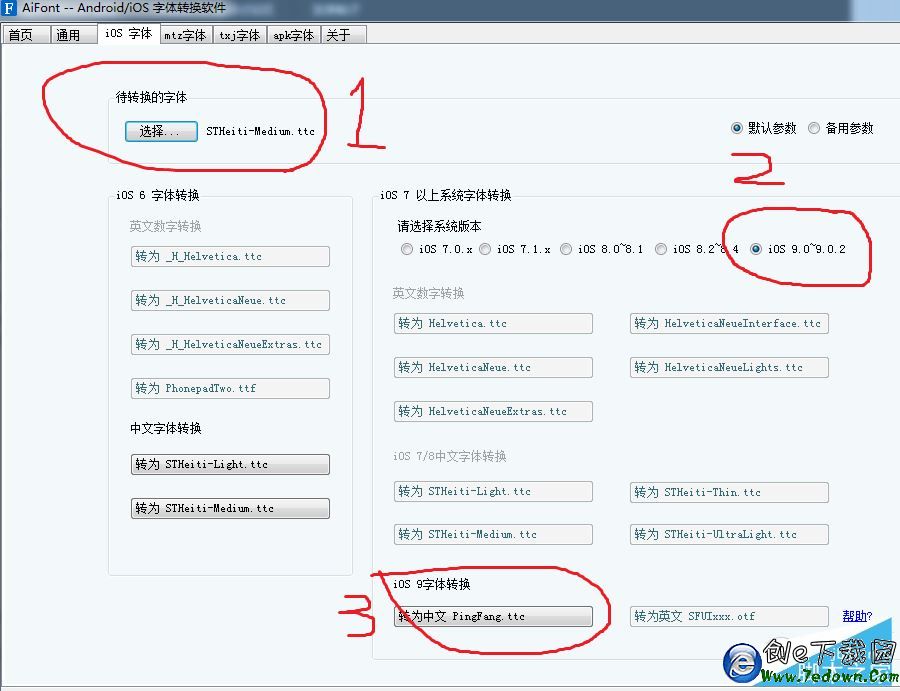
Task: Convert to STHeiti-UltraLight.ttc
Action: pos(728,534)
